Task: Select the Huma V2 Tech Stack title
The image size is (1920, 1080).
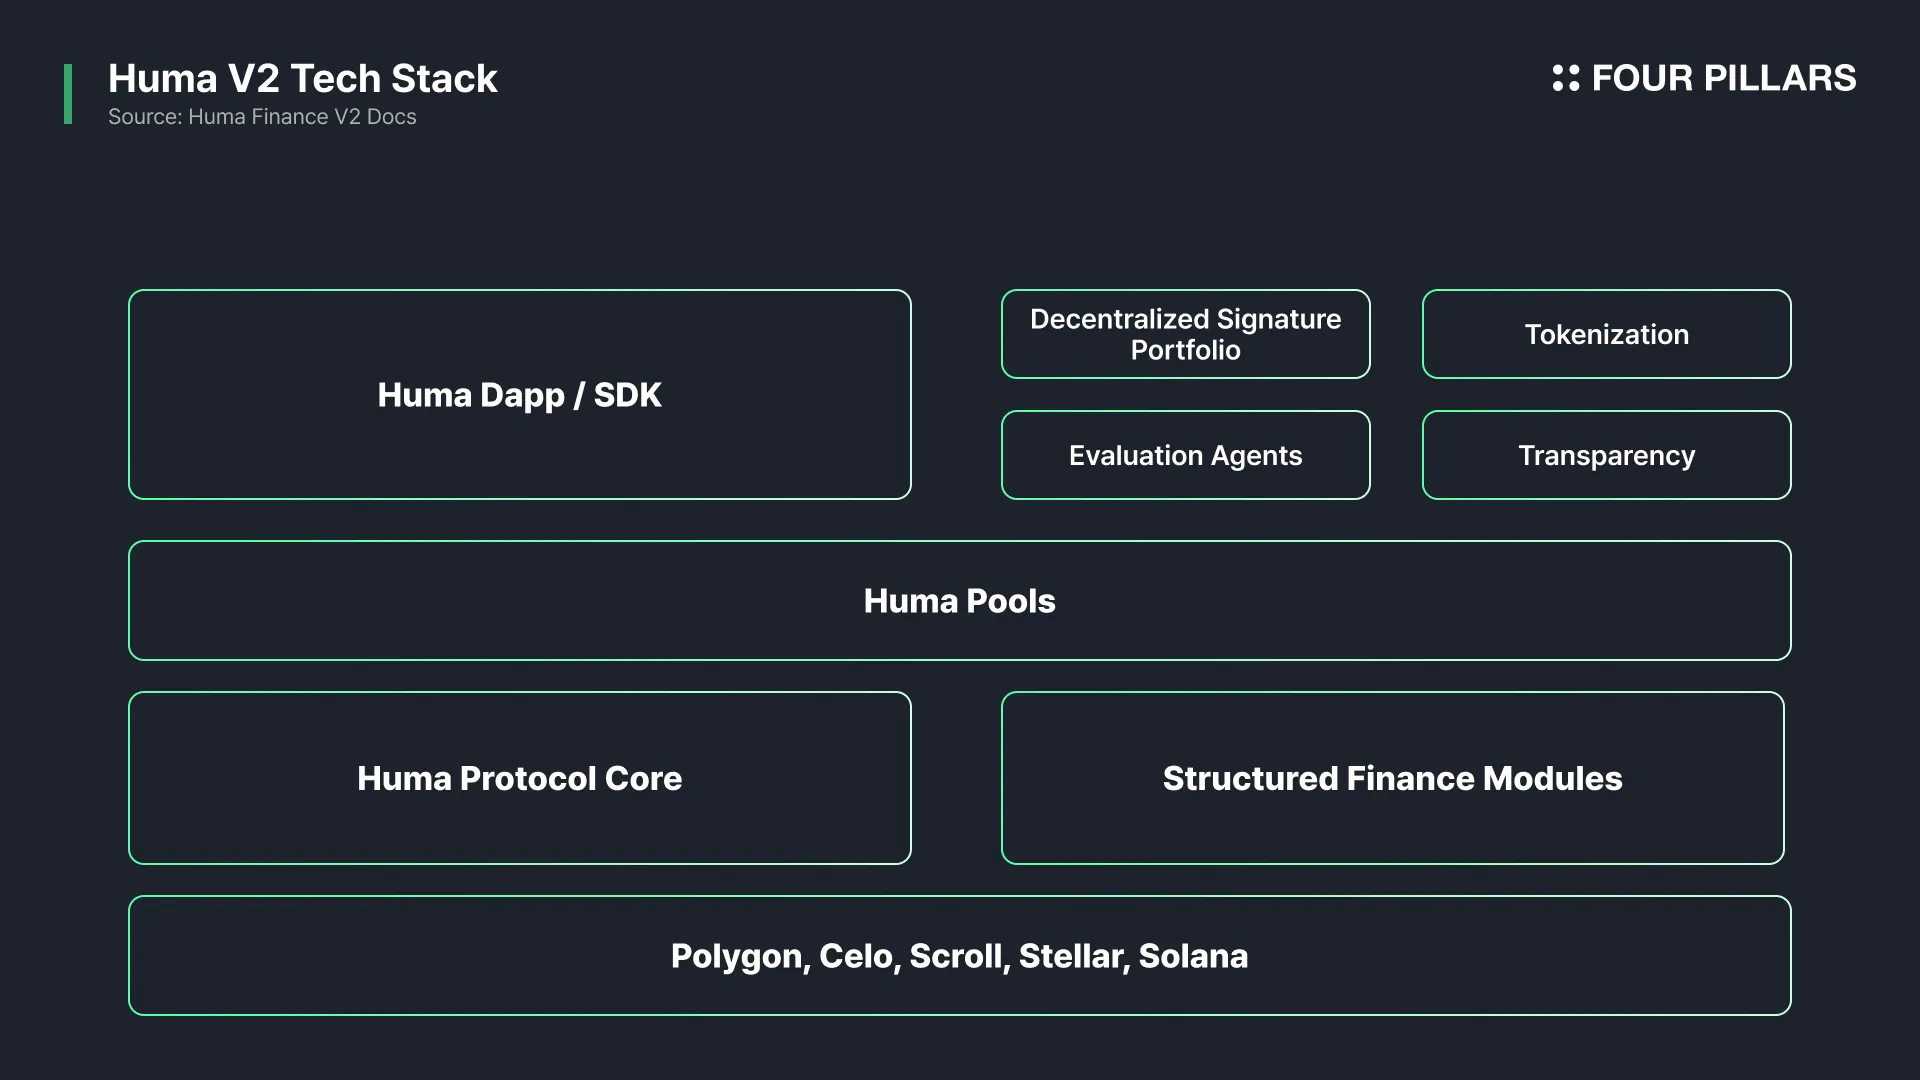Action: pos(302,78)
